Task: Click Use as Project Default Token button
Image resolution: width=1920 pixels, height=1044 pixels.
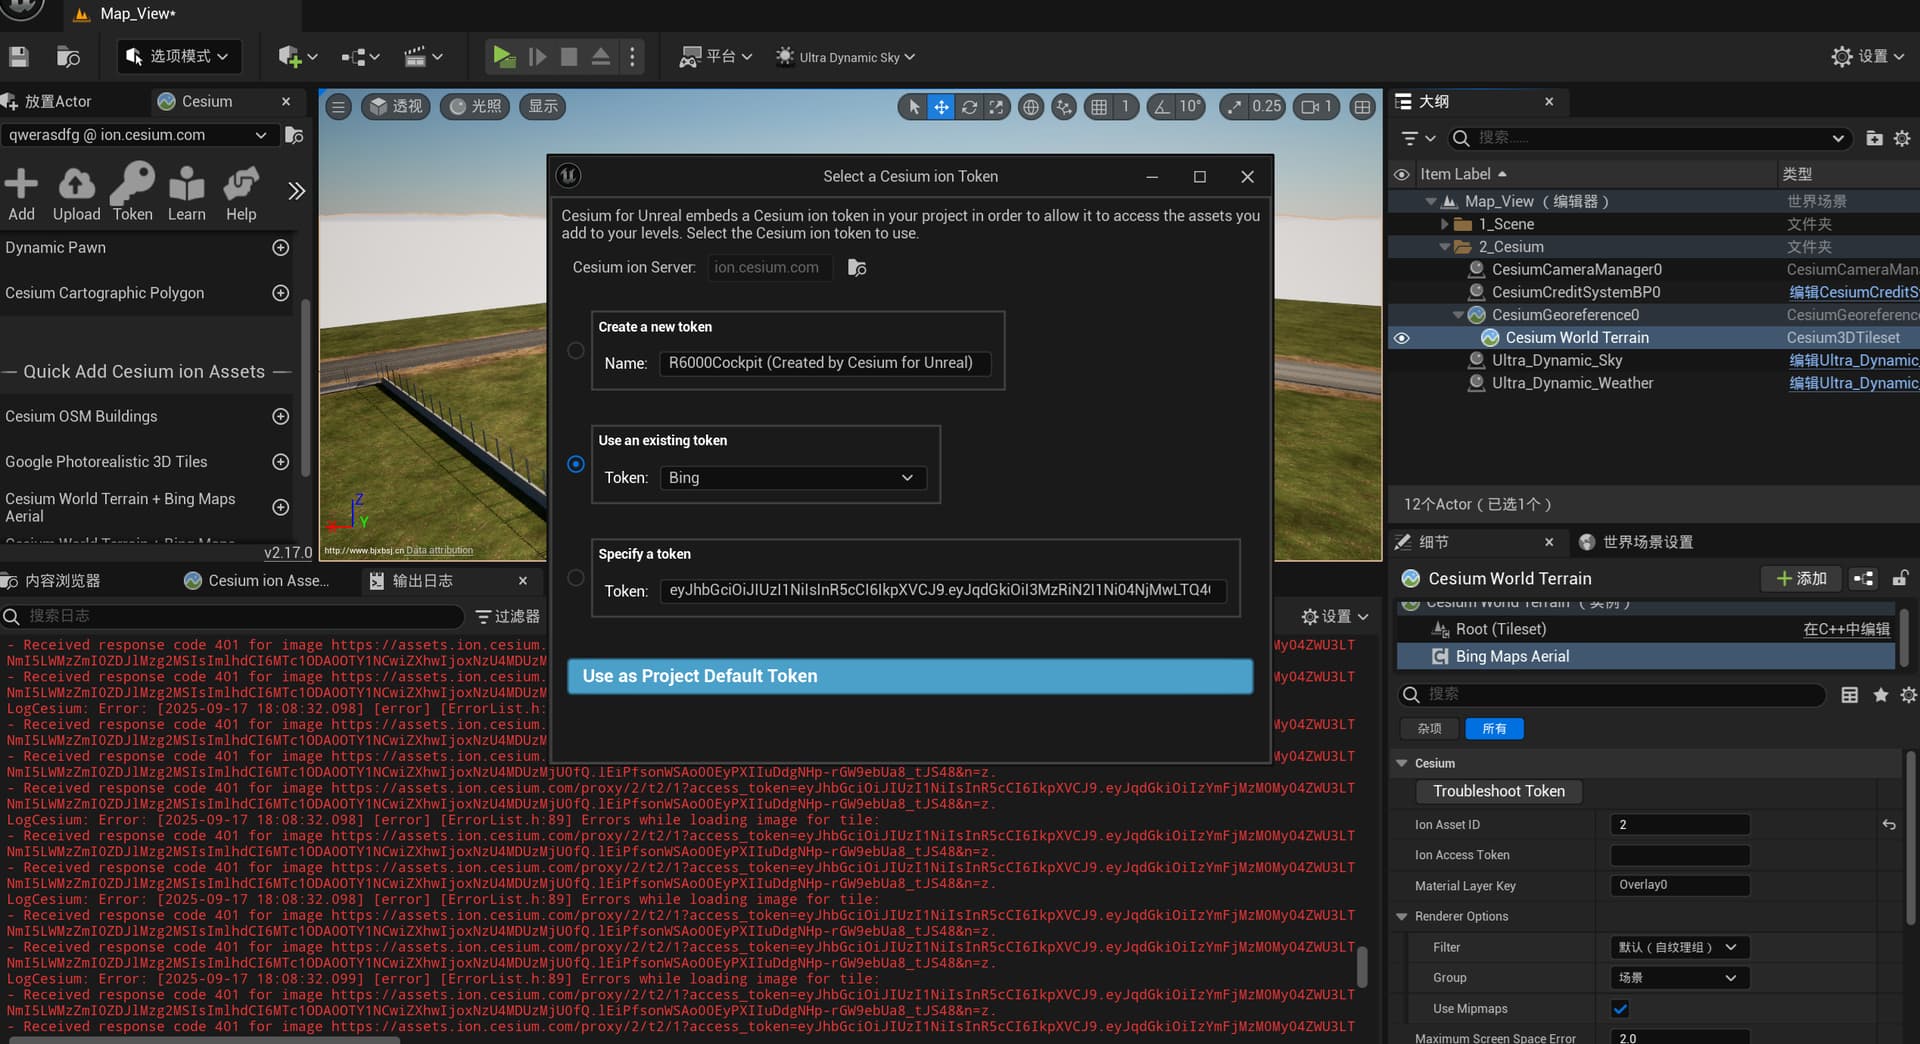Action: click(909, 676)
